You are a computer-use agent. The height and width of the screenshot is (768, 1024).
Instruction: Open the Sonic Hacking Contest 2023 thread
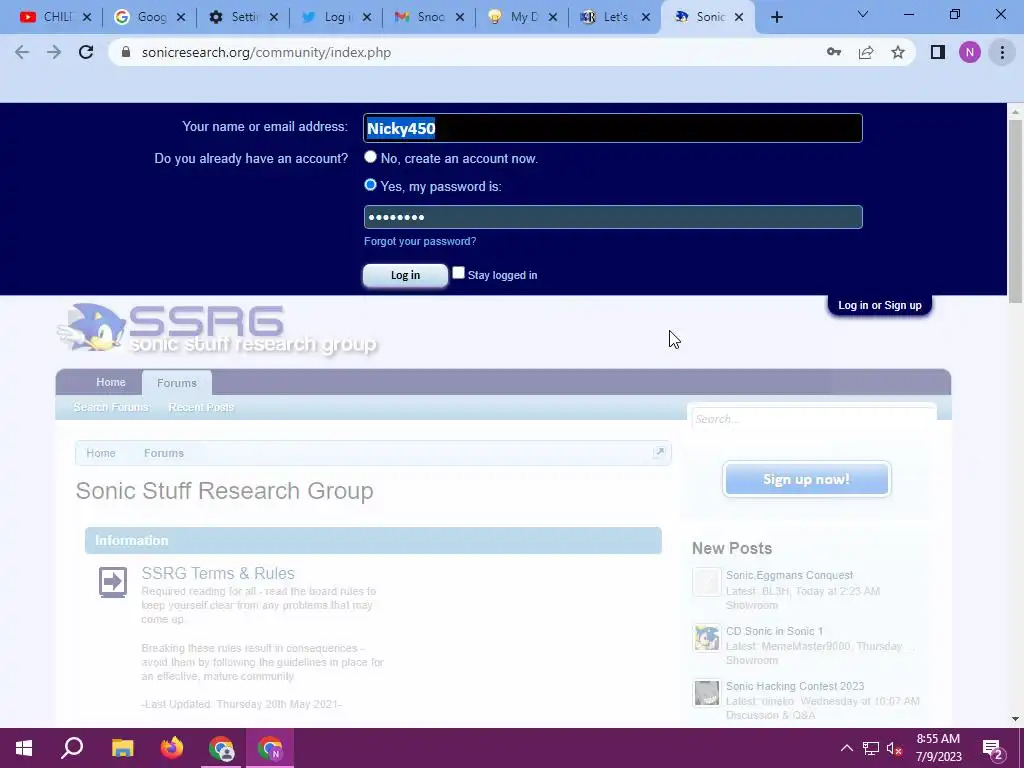coord(795,686)
